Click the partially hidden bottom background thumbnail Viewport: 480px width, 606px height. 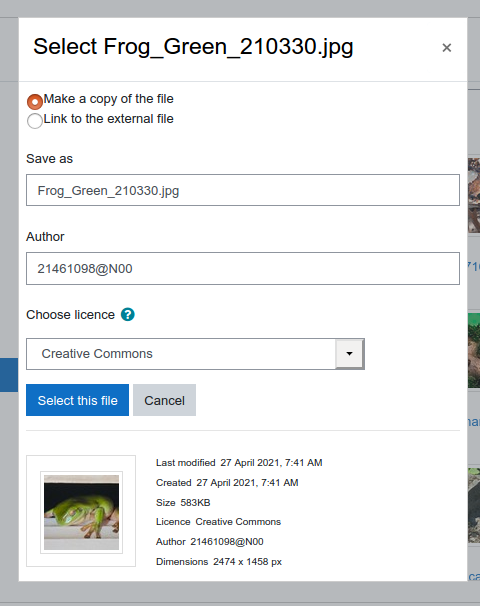[x=474, y=505]
